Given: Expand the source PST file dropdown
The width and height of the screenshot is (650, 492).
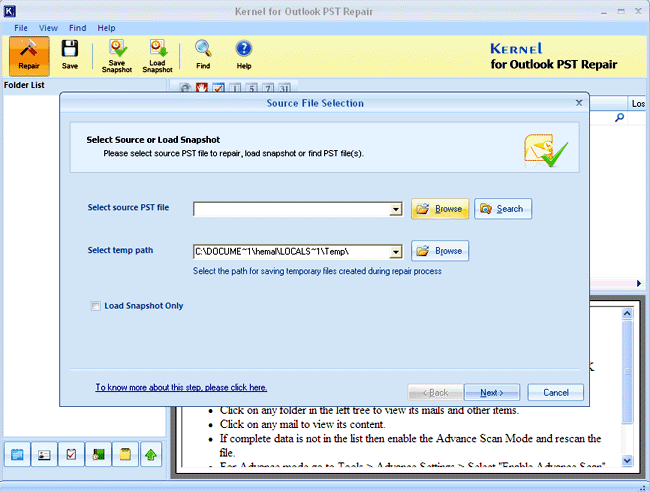Looking at the screenshot, I should click(x=396, y=209).
